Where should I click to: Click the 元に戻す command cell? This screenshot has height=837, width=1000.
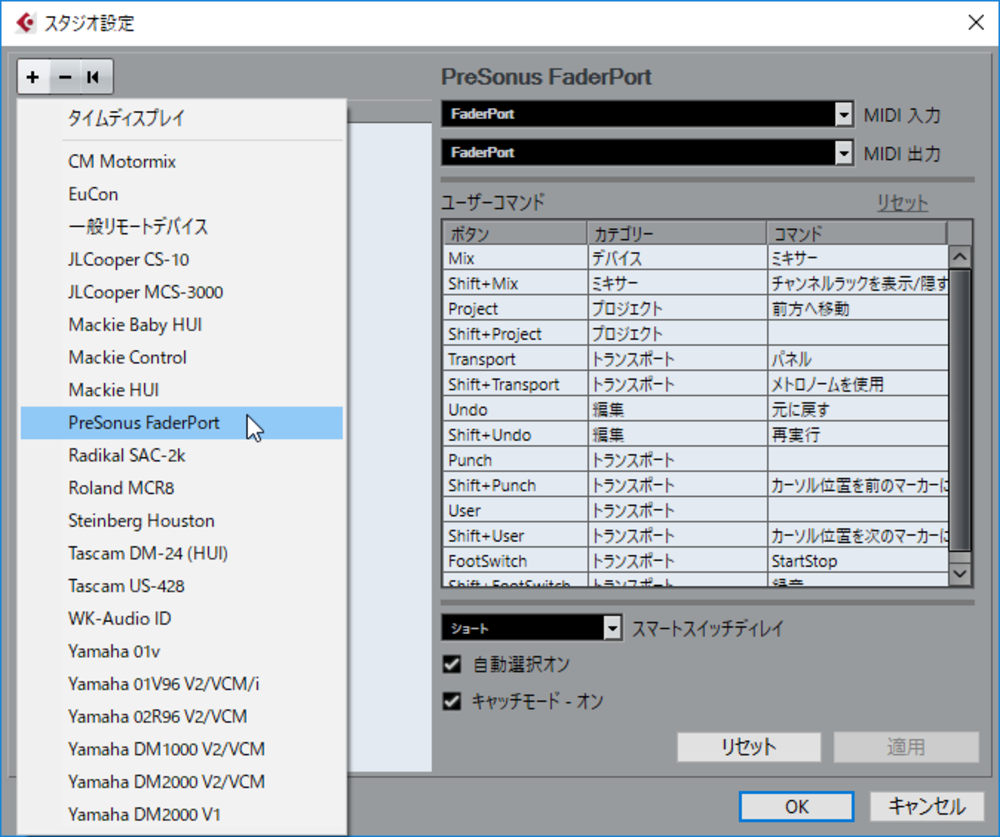point(858,410)
